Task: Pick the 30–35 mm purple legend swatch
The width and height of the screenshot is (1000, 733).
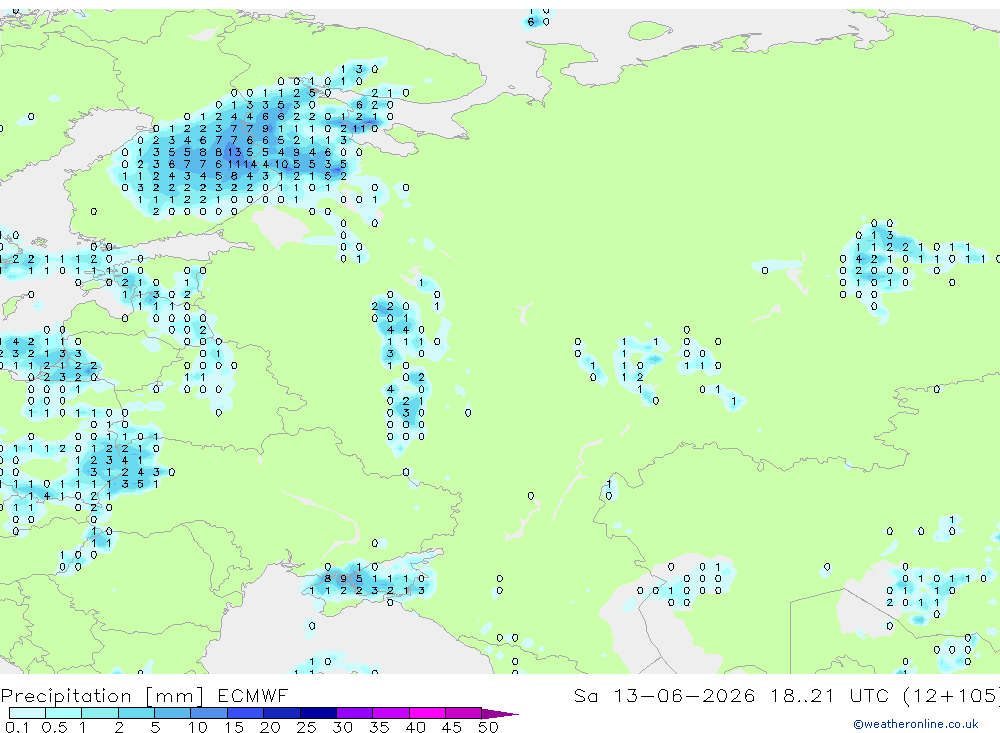Action: (x=354, y=713)
